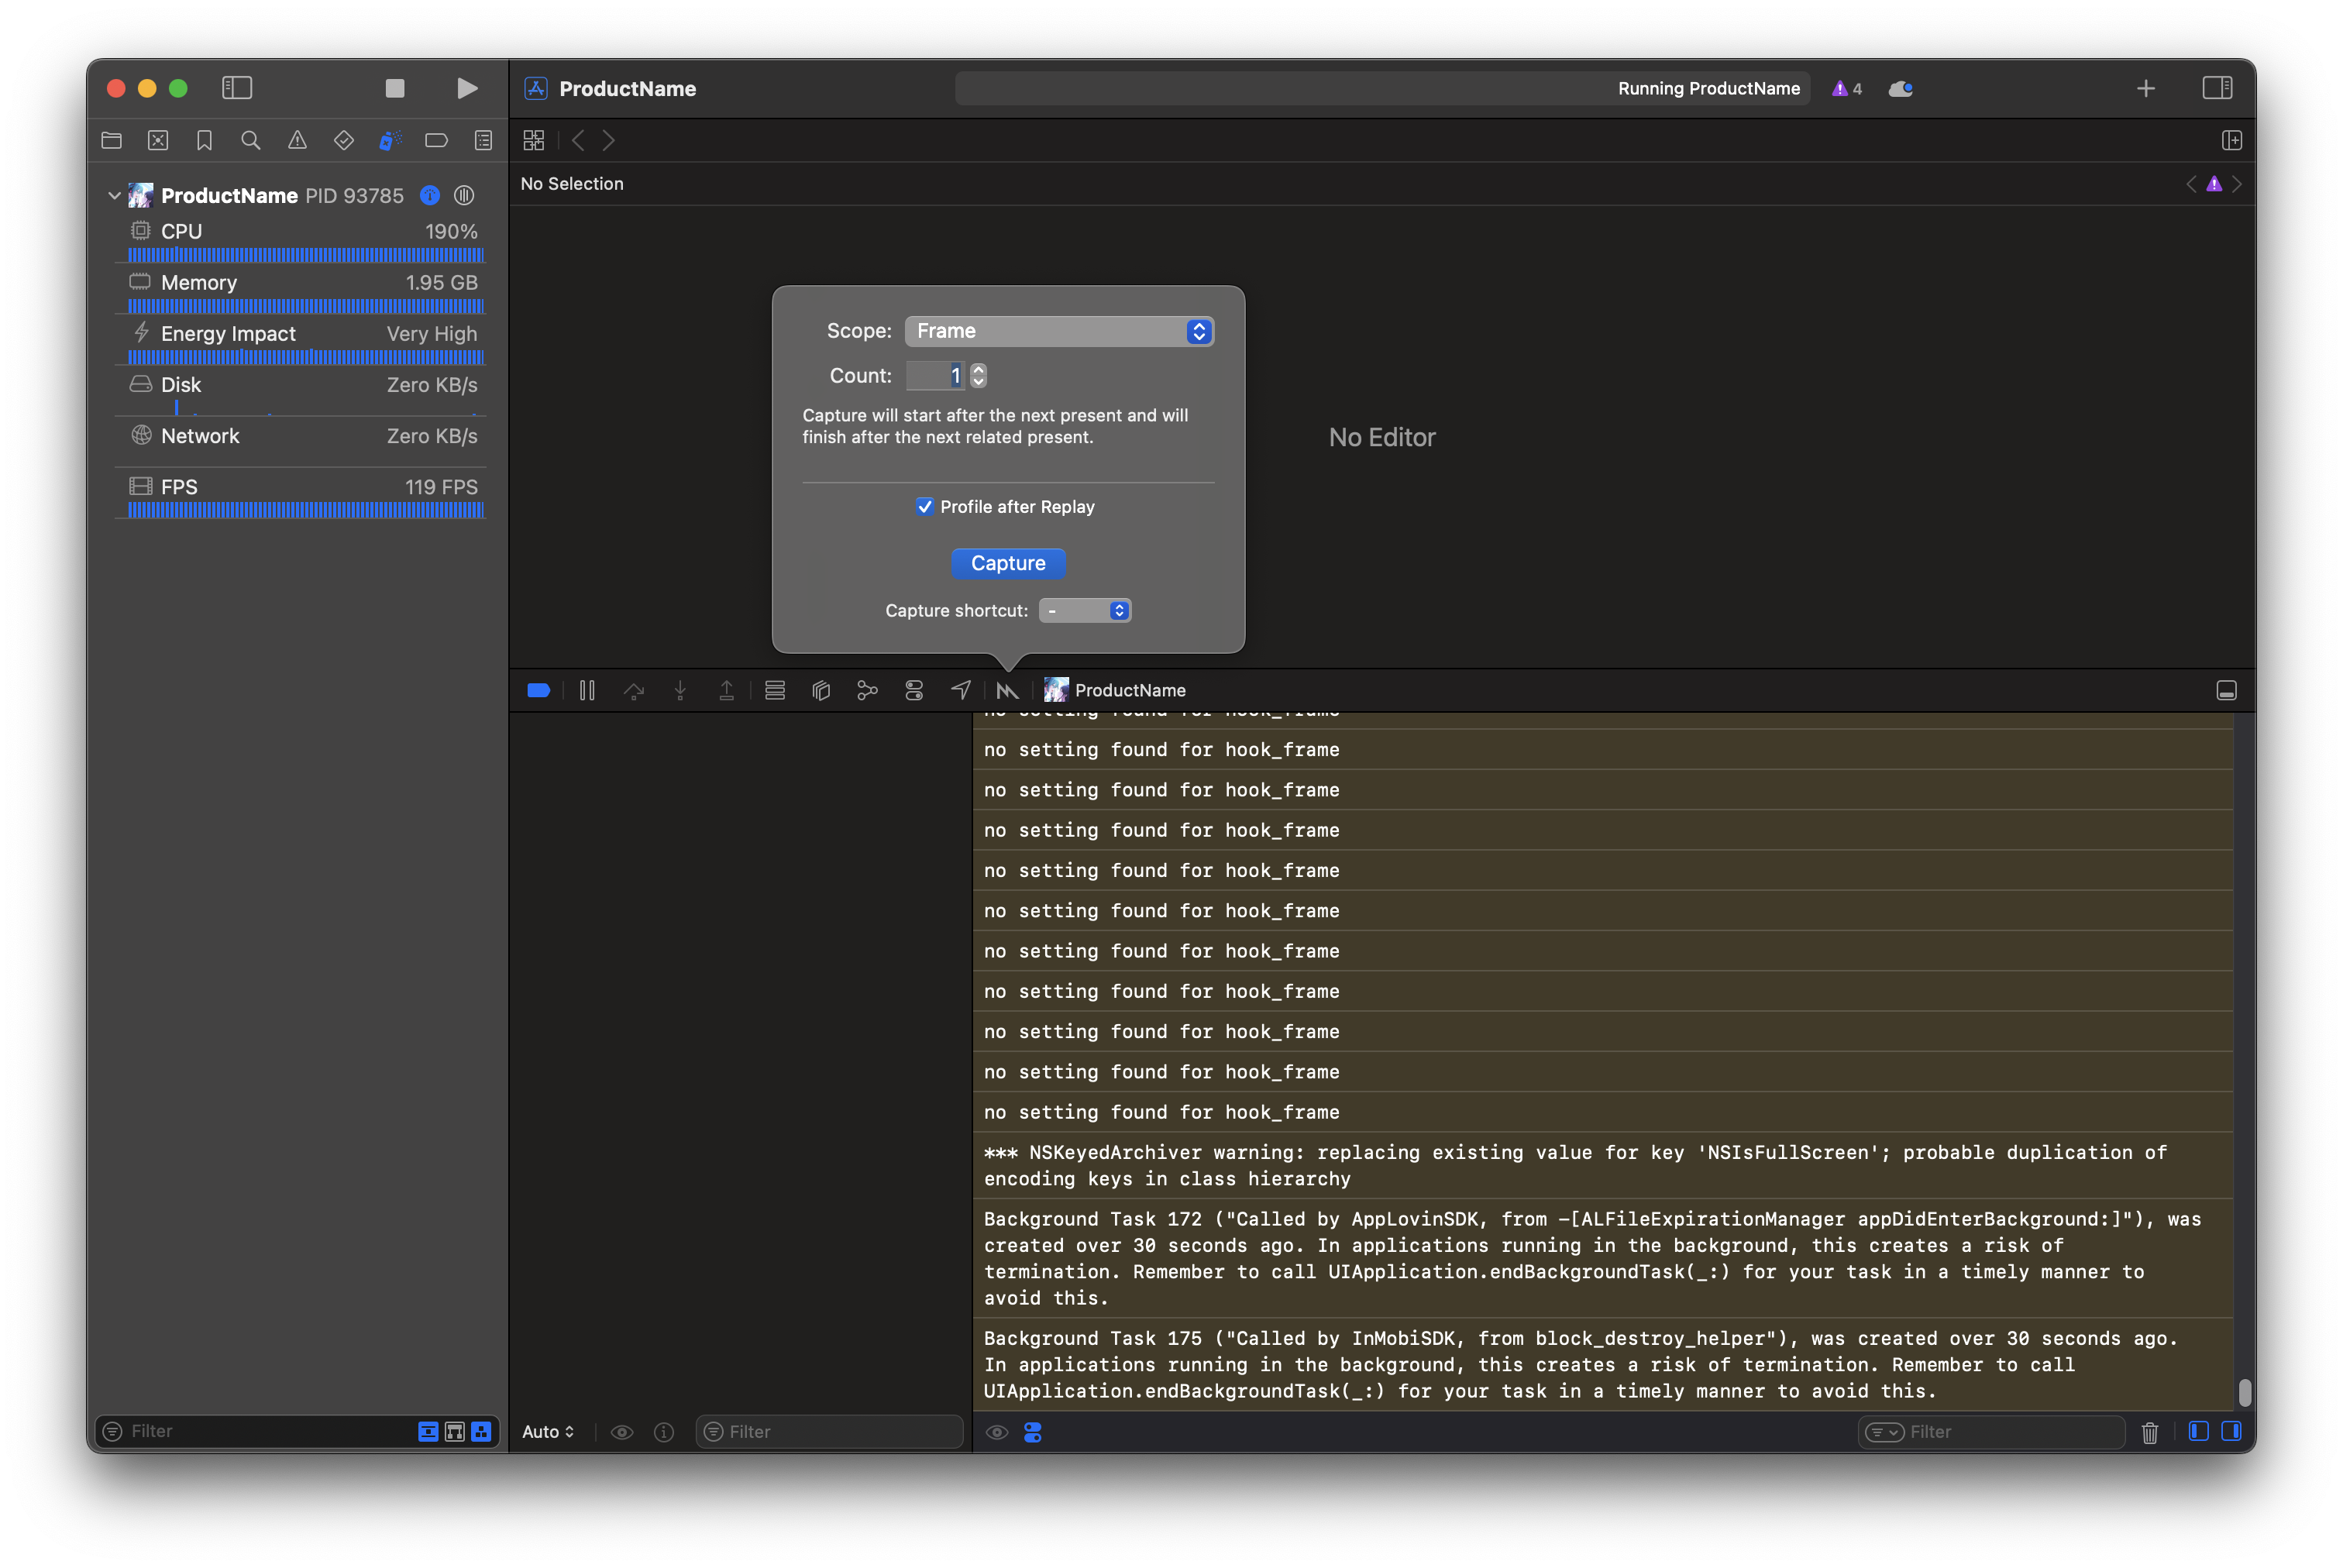Click the Count field stepper
2343x1568 pixels.
978,375
